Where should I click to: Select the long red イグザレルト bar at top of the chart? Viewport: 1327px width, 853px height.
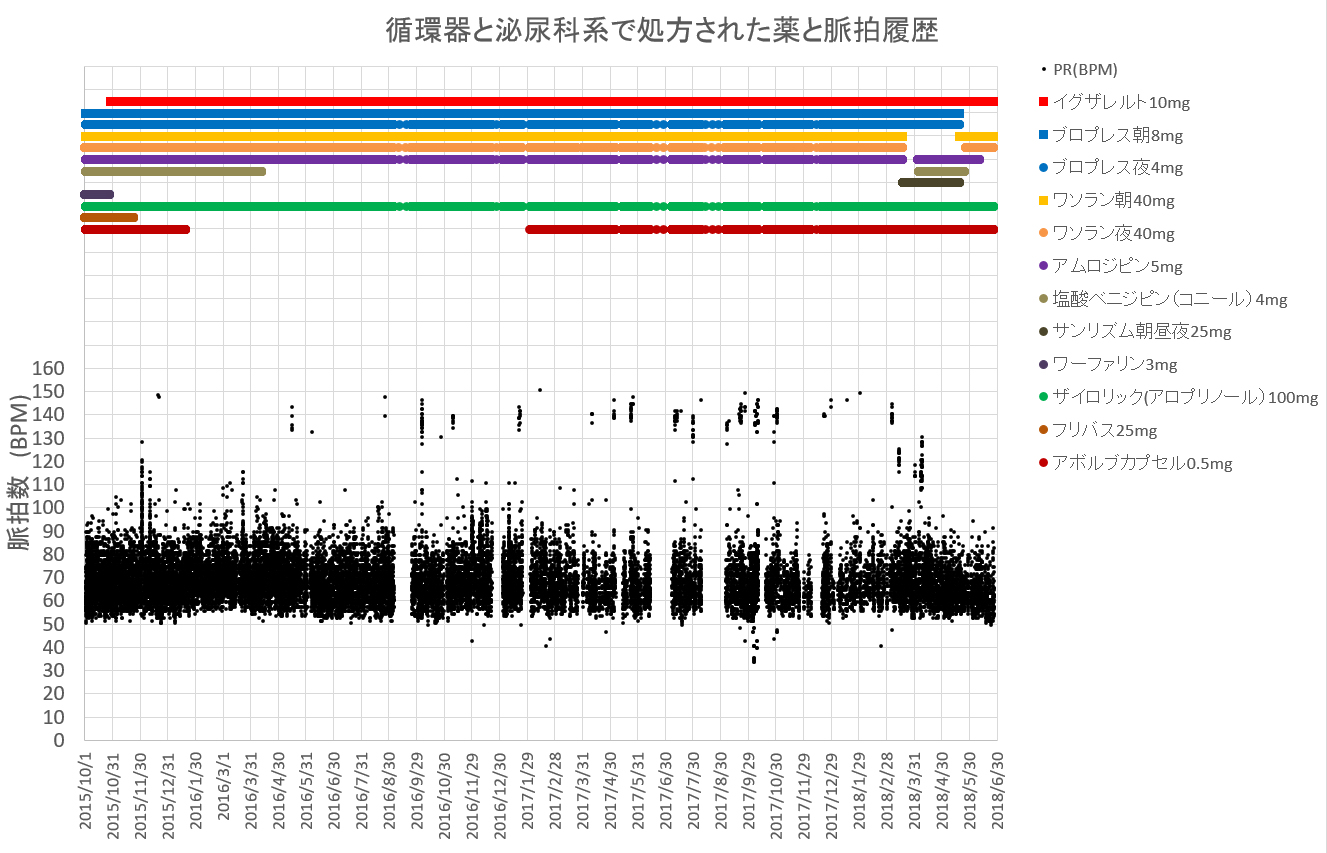(550, 101)
